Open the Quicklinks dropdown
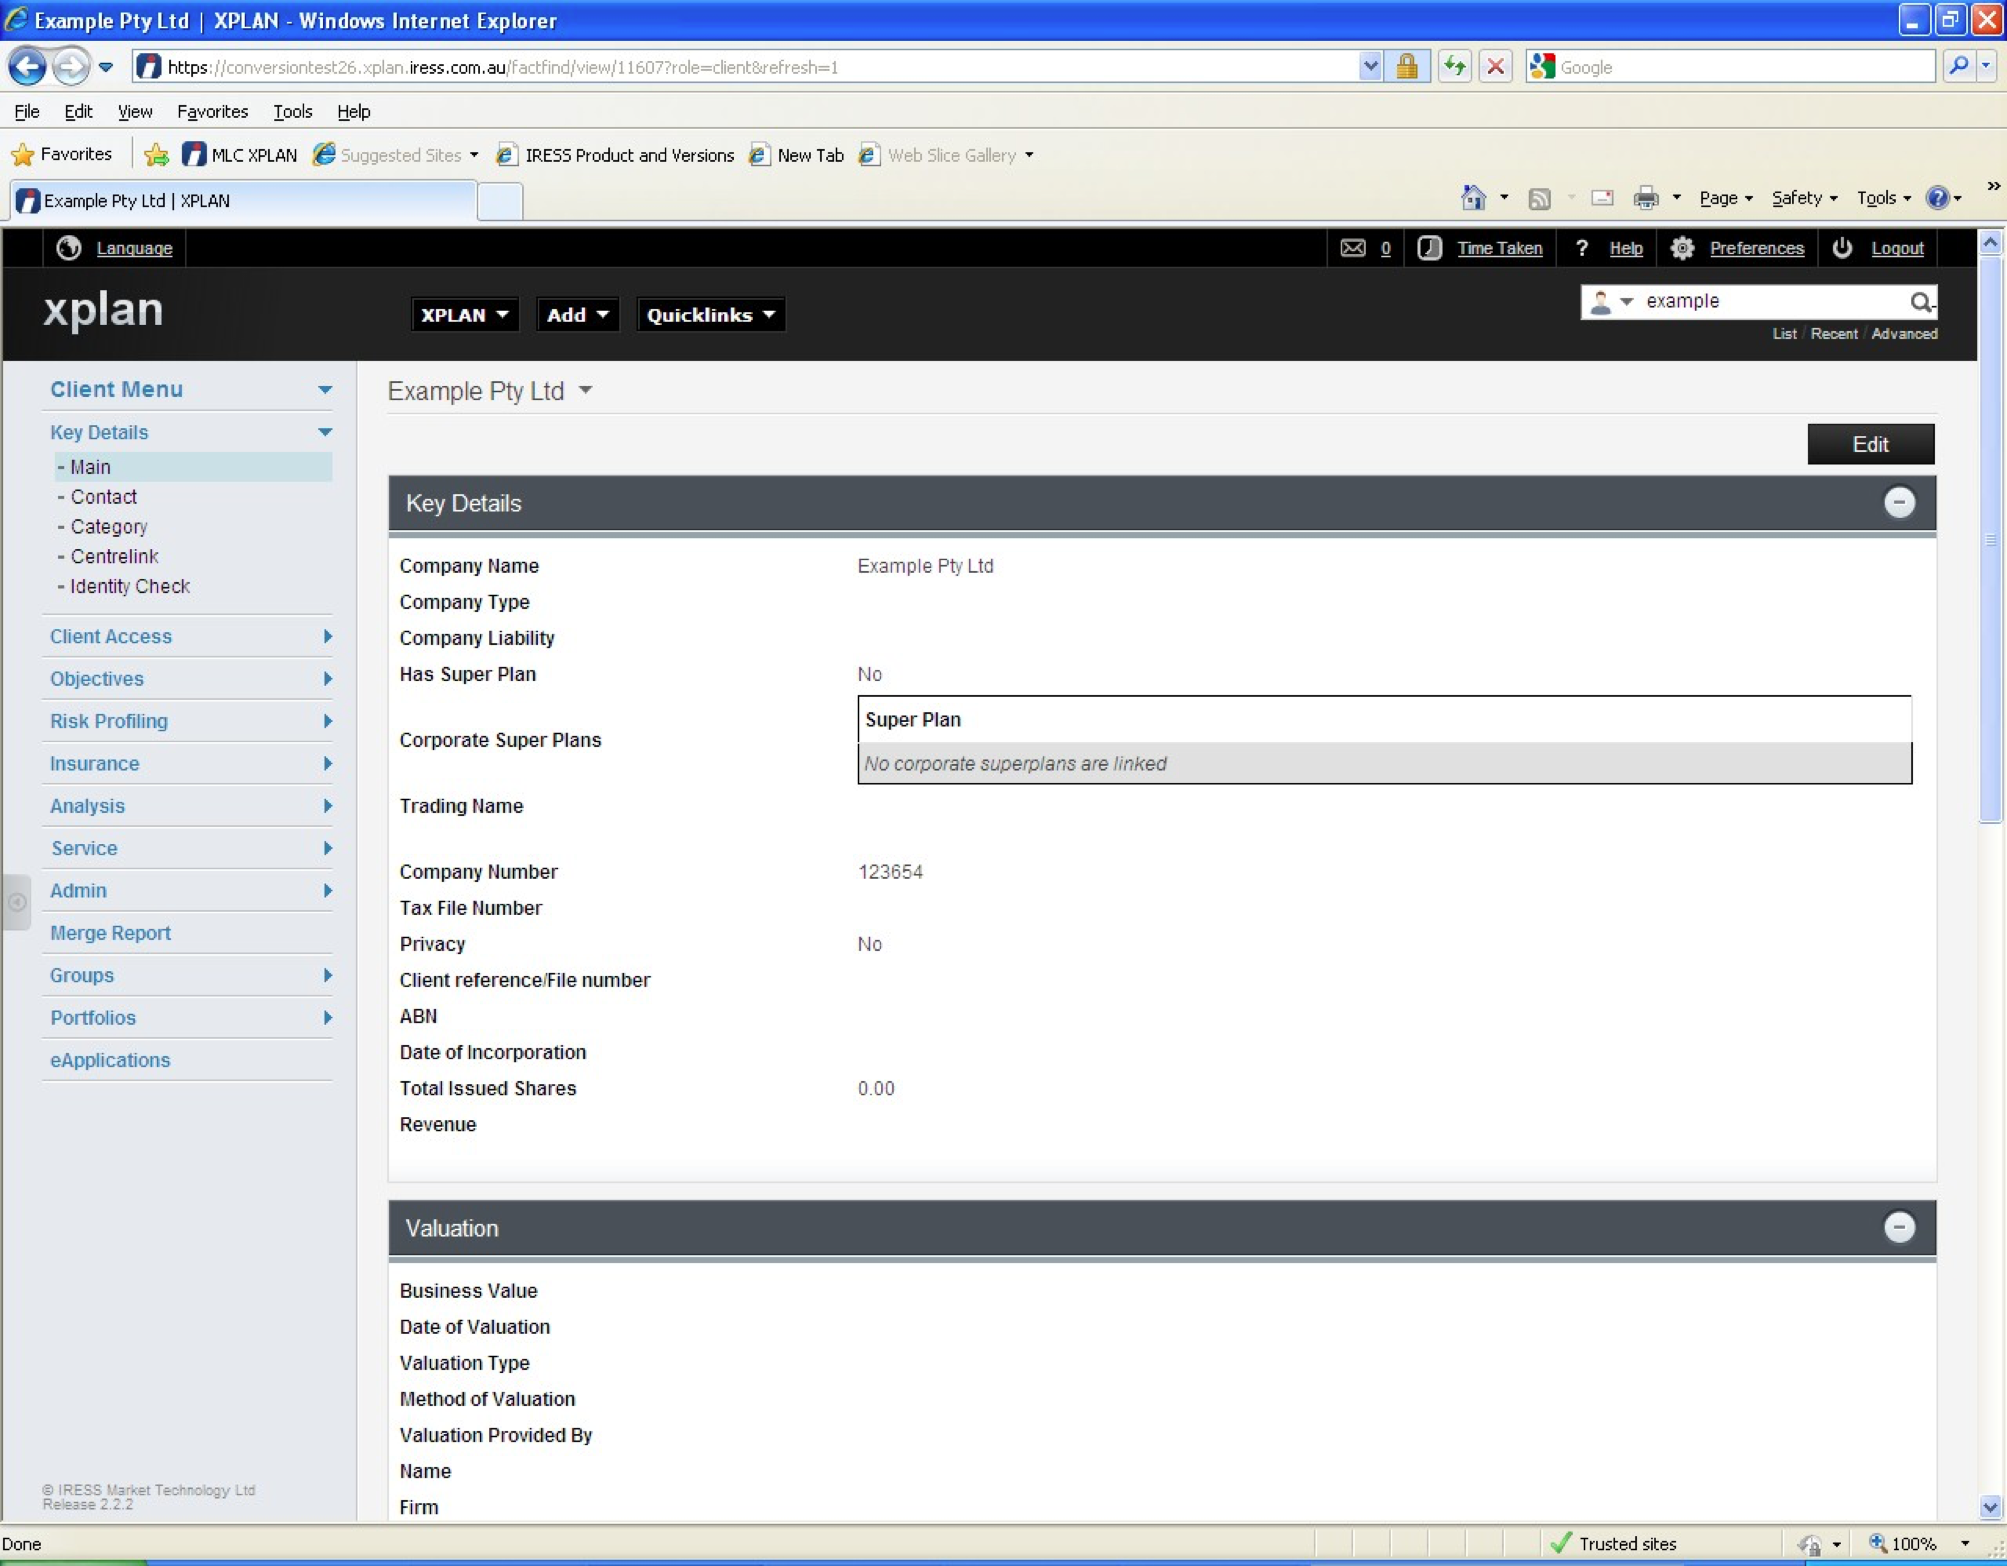Screen dimensions: 2007x1566 [x=710, y=315]
